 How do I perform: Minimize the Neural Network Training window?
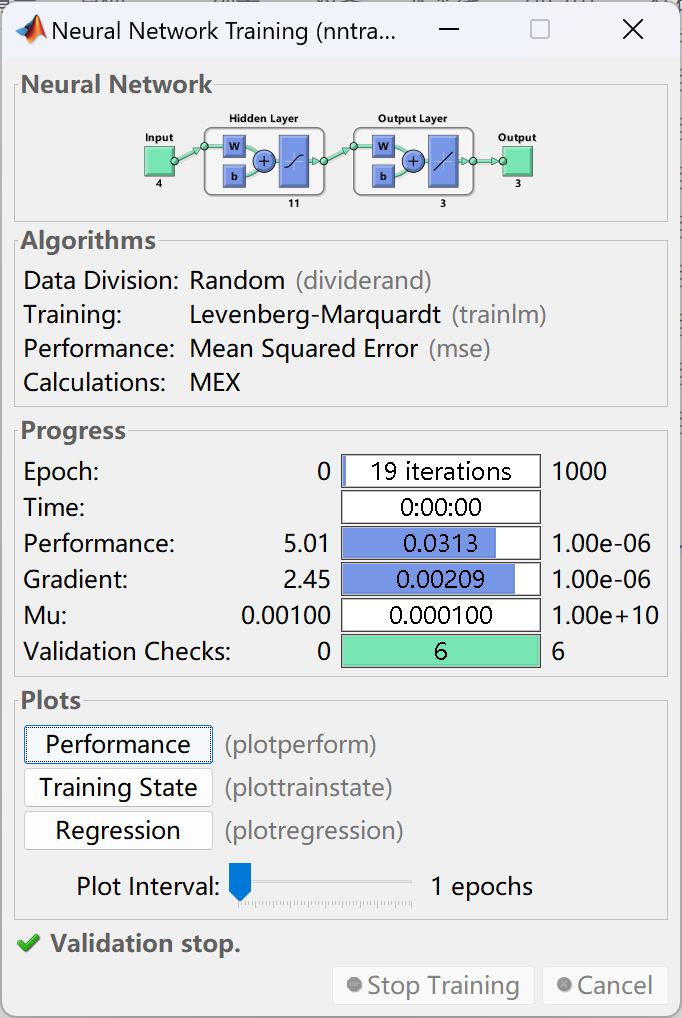449,29
